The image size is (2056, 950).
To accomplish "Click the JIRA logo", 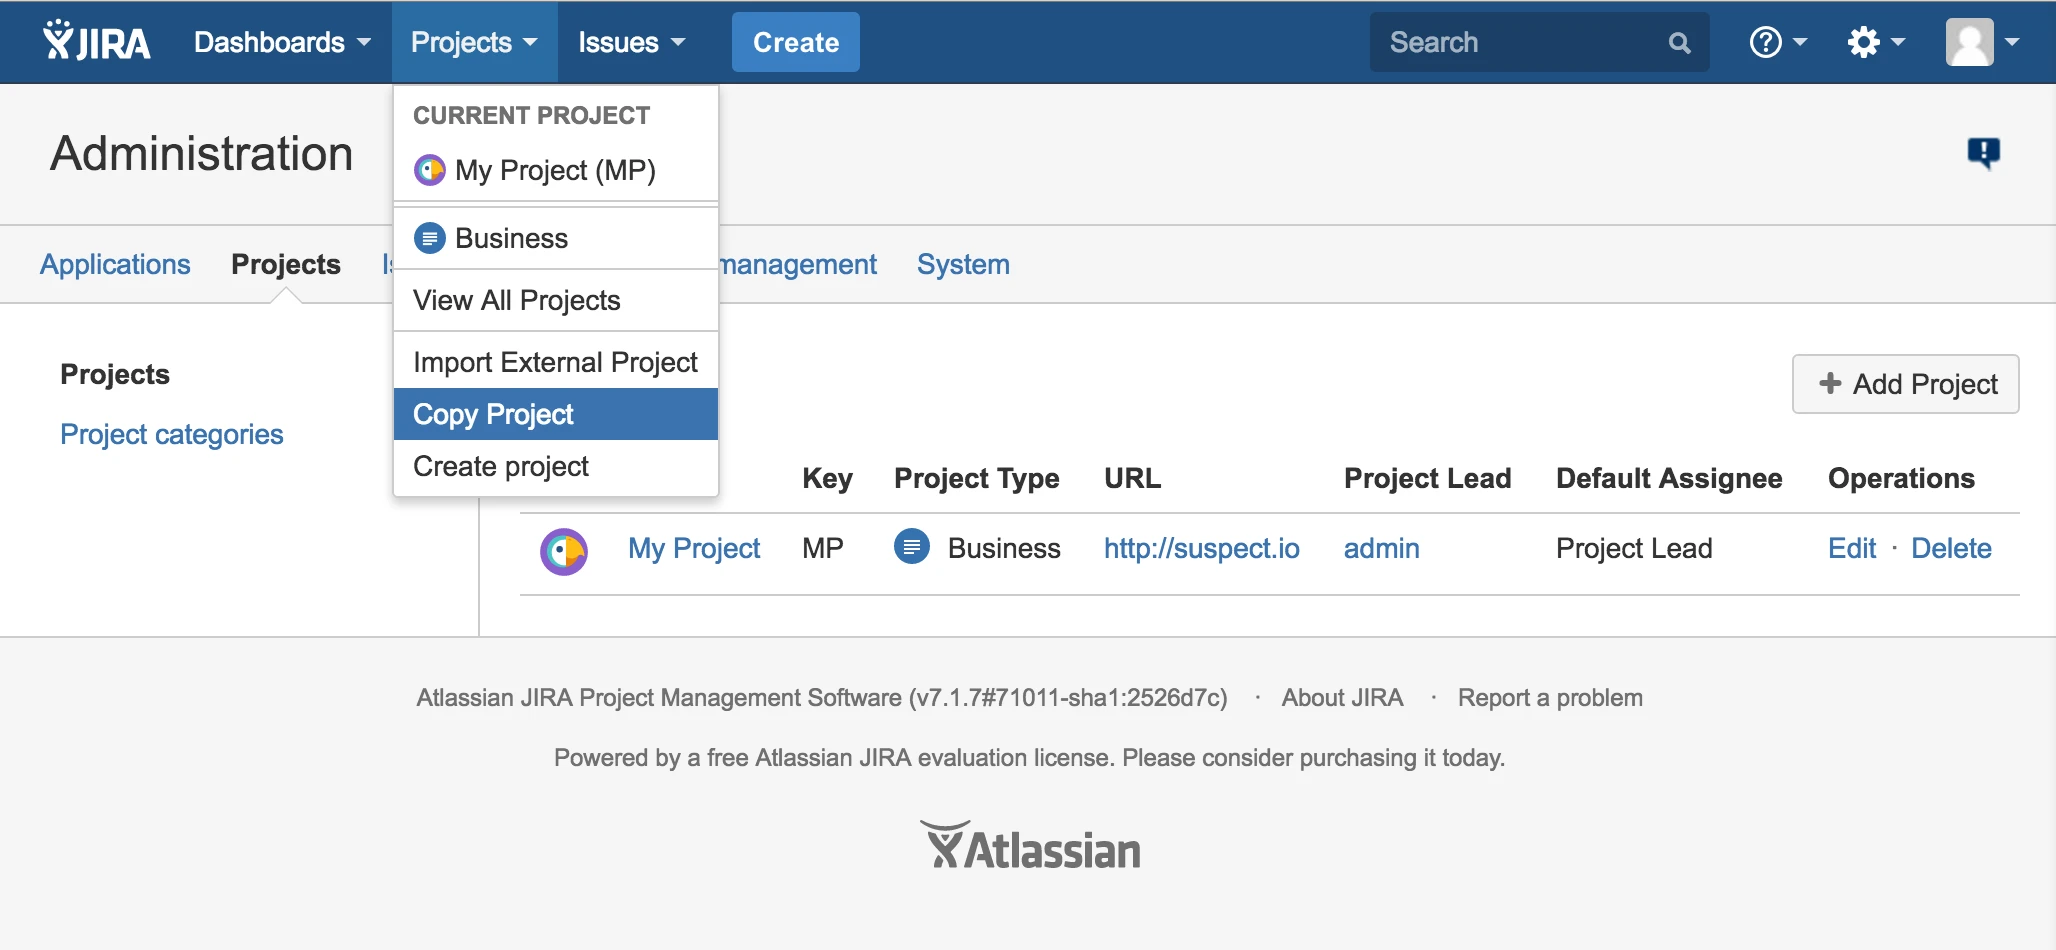I will click(x=96, y=41).
